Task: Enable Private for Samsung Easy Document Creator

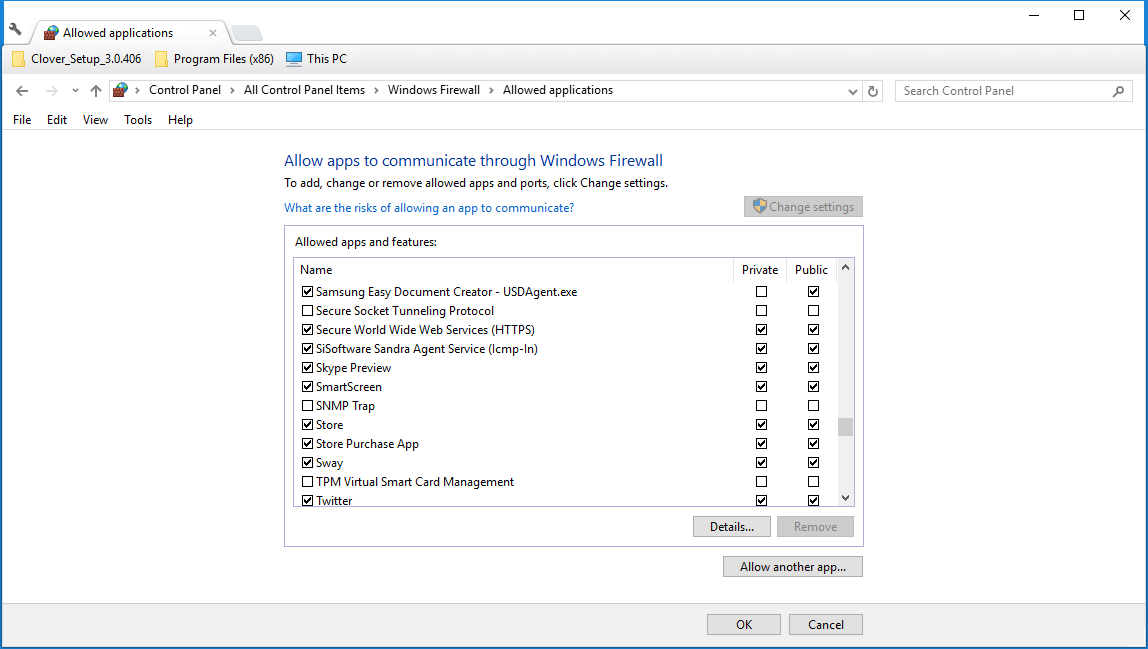Action: coord(761,292)
